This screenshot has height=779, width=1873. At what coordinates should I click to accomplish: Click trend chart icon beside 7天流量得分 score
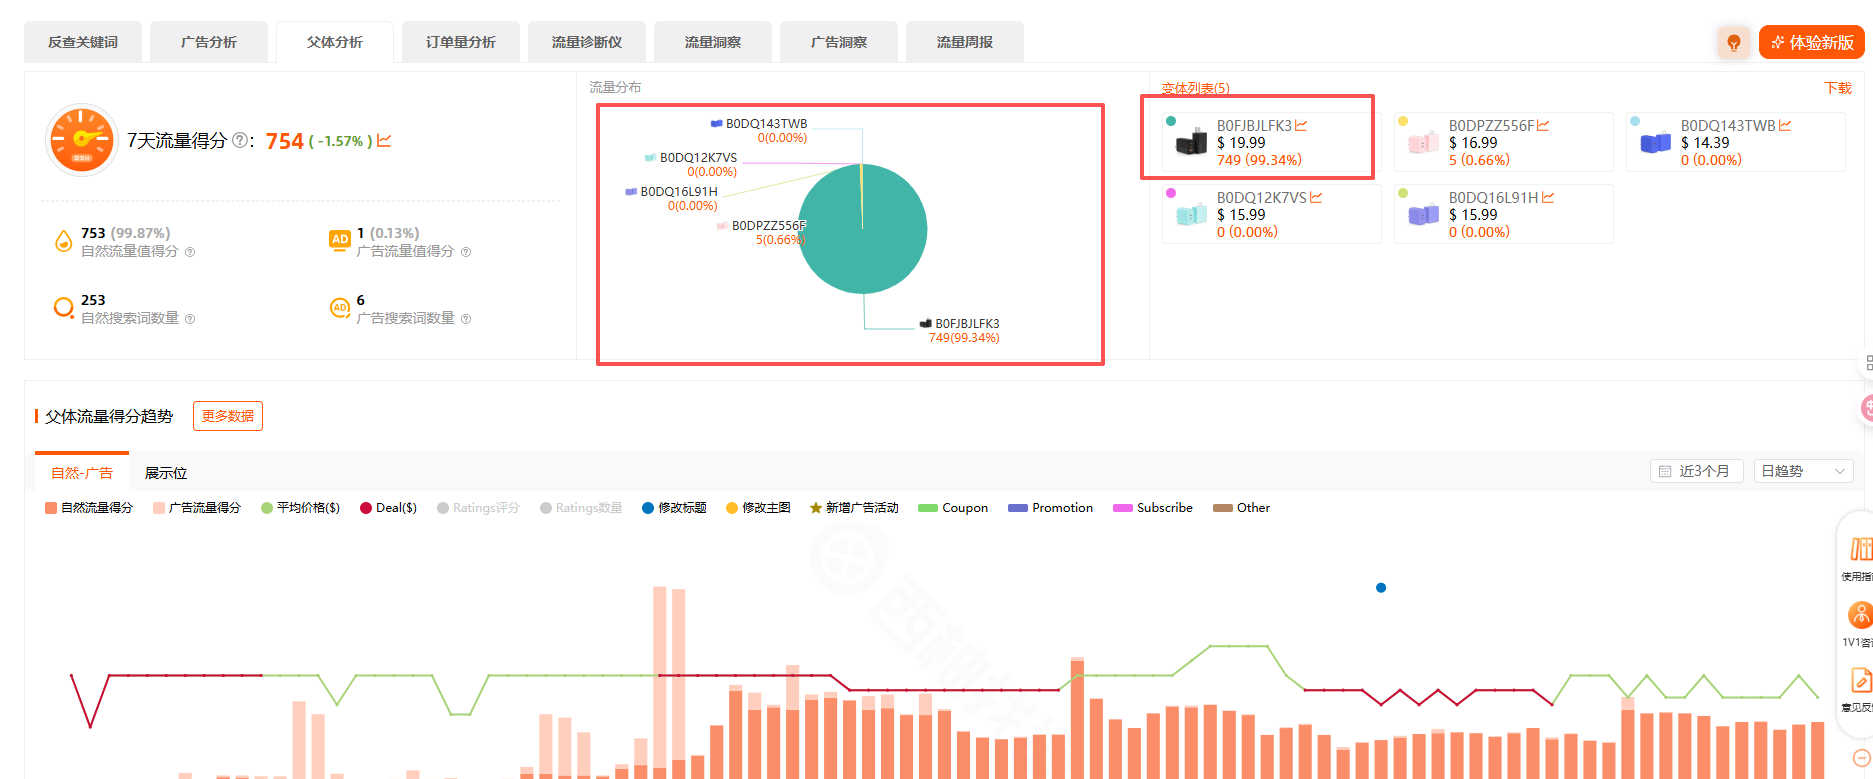pos(384,141)
